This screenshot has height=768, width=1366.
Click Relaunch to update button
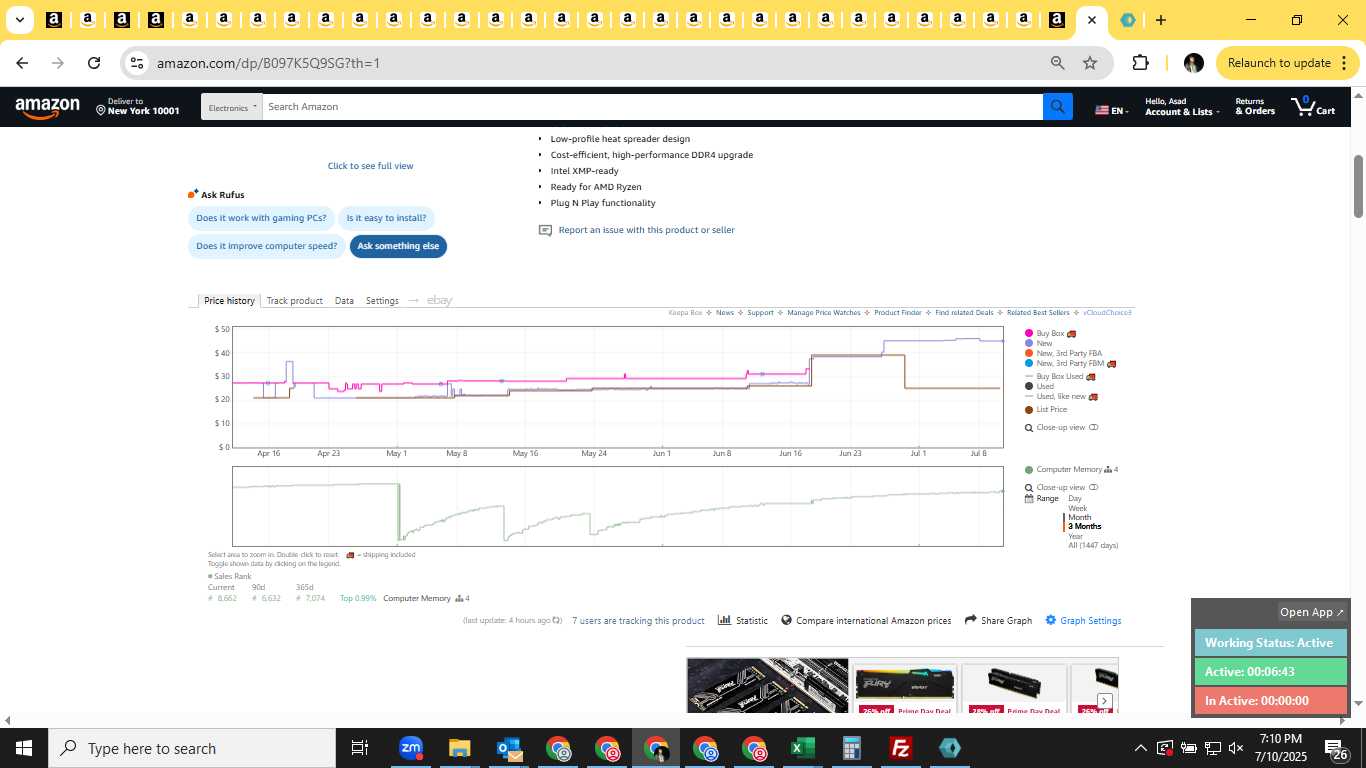click(1288, 63)
